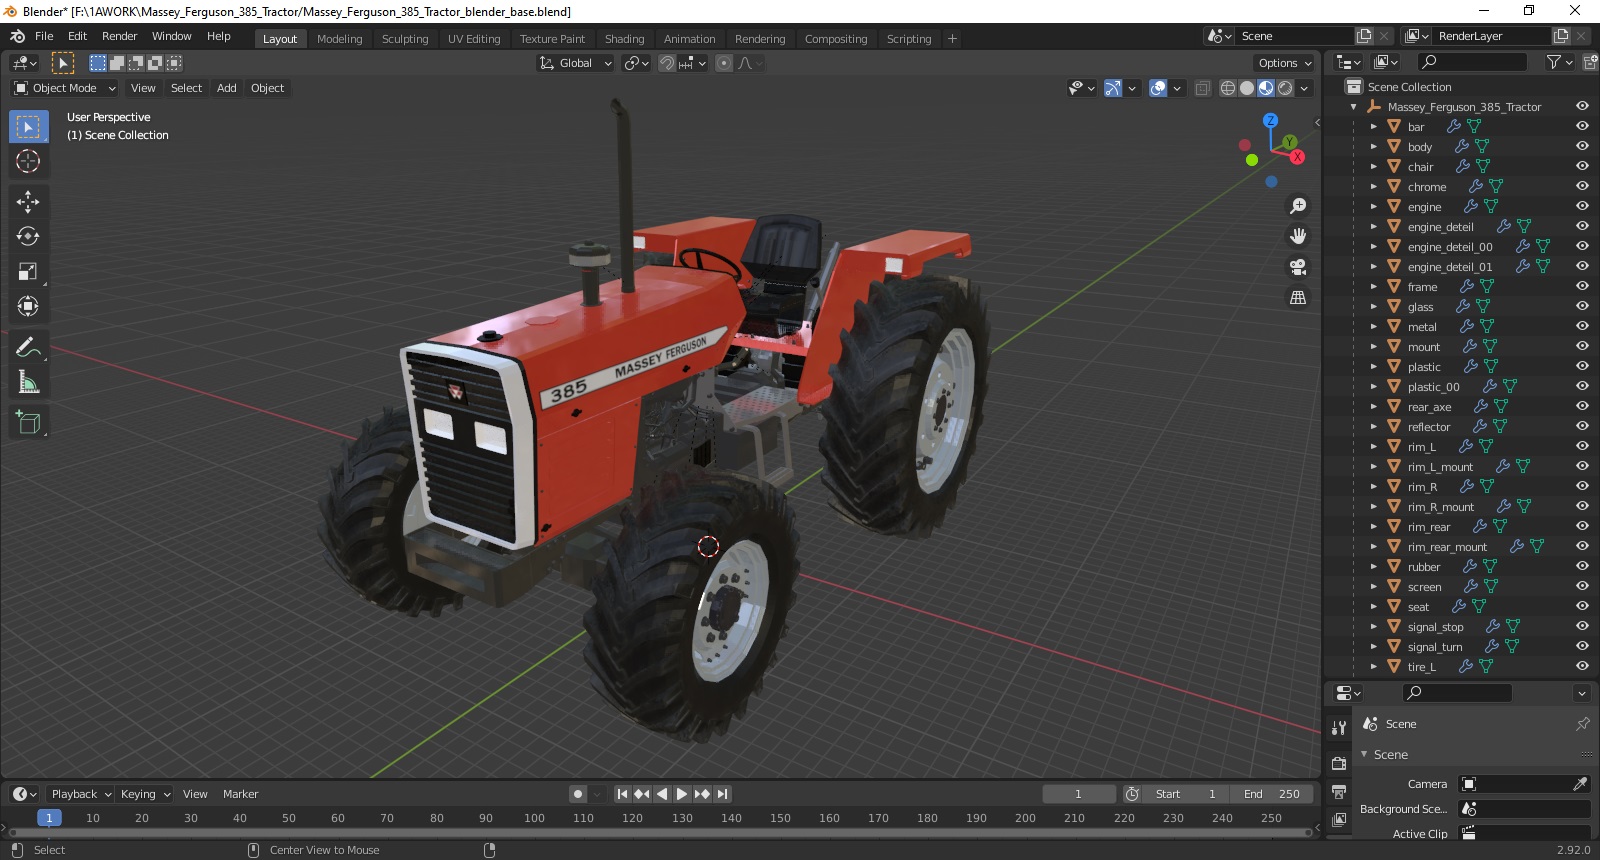Click the Z axis on navigation gizmo
The image size is (1600, 860).
(x=1270, y=120)
